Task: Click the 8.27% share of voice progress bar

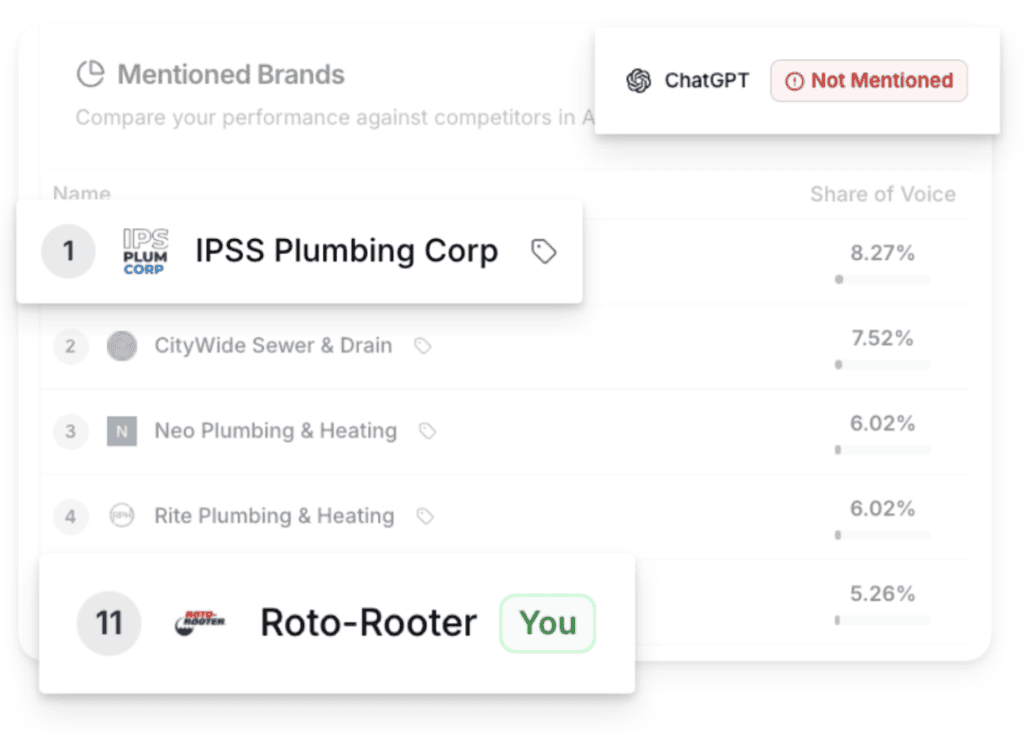Action: point(882,279)
